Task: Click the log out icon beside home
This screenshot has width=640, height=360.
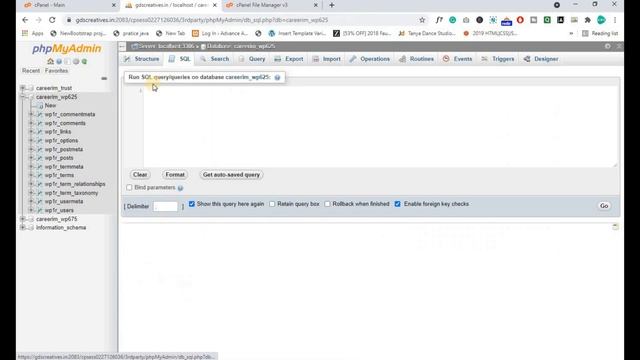Action: [59, 61]
